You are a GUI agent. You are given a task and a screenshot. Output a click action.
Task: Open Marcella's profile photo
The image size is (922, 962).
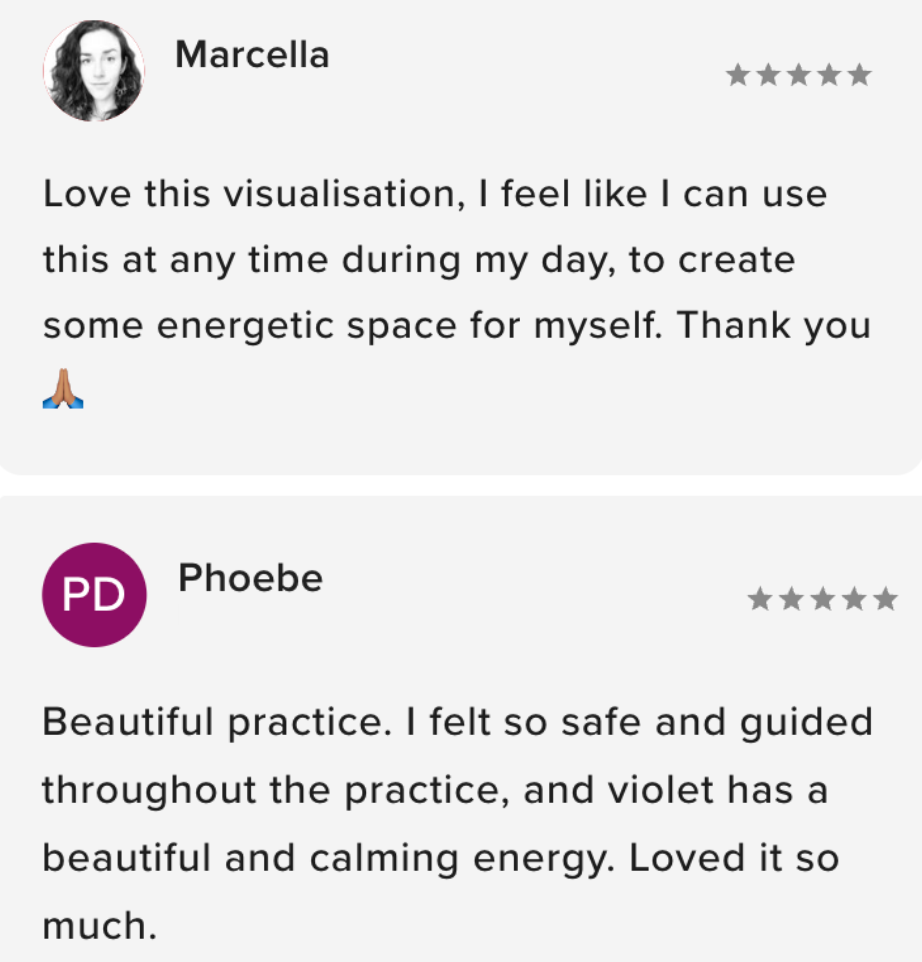[x=93, y=70]
